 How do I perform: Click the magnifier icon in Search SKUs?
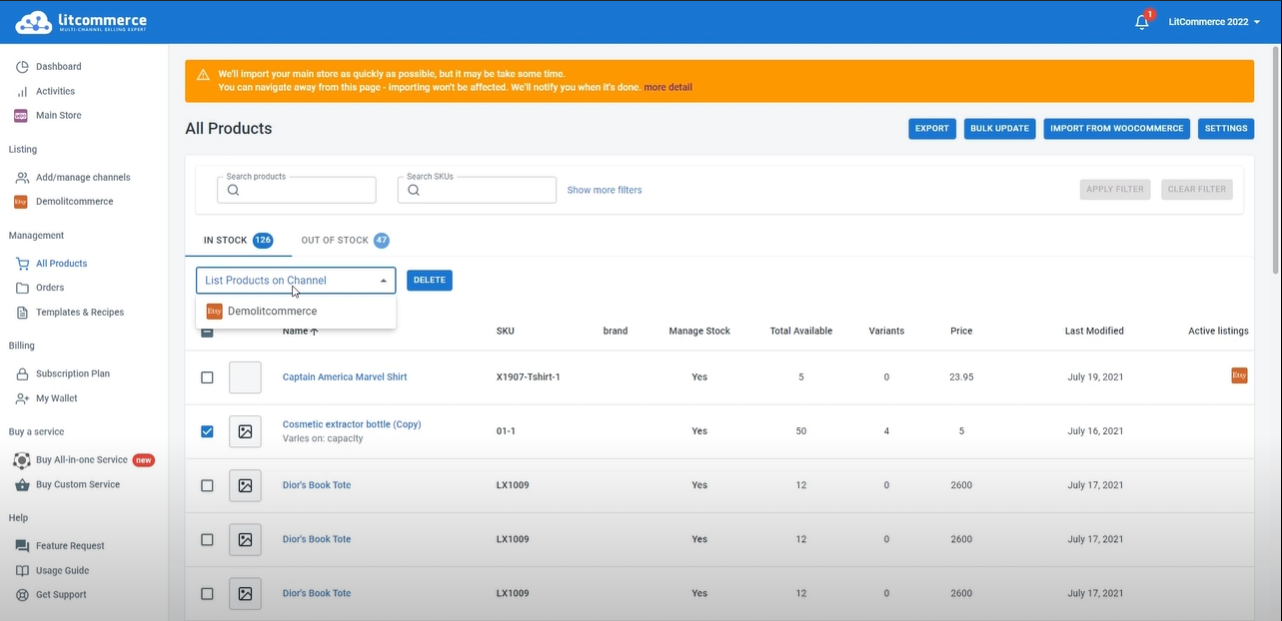pos(413,190)
